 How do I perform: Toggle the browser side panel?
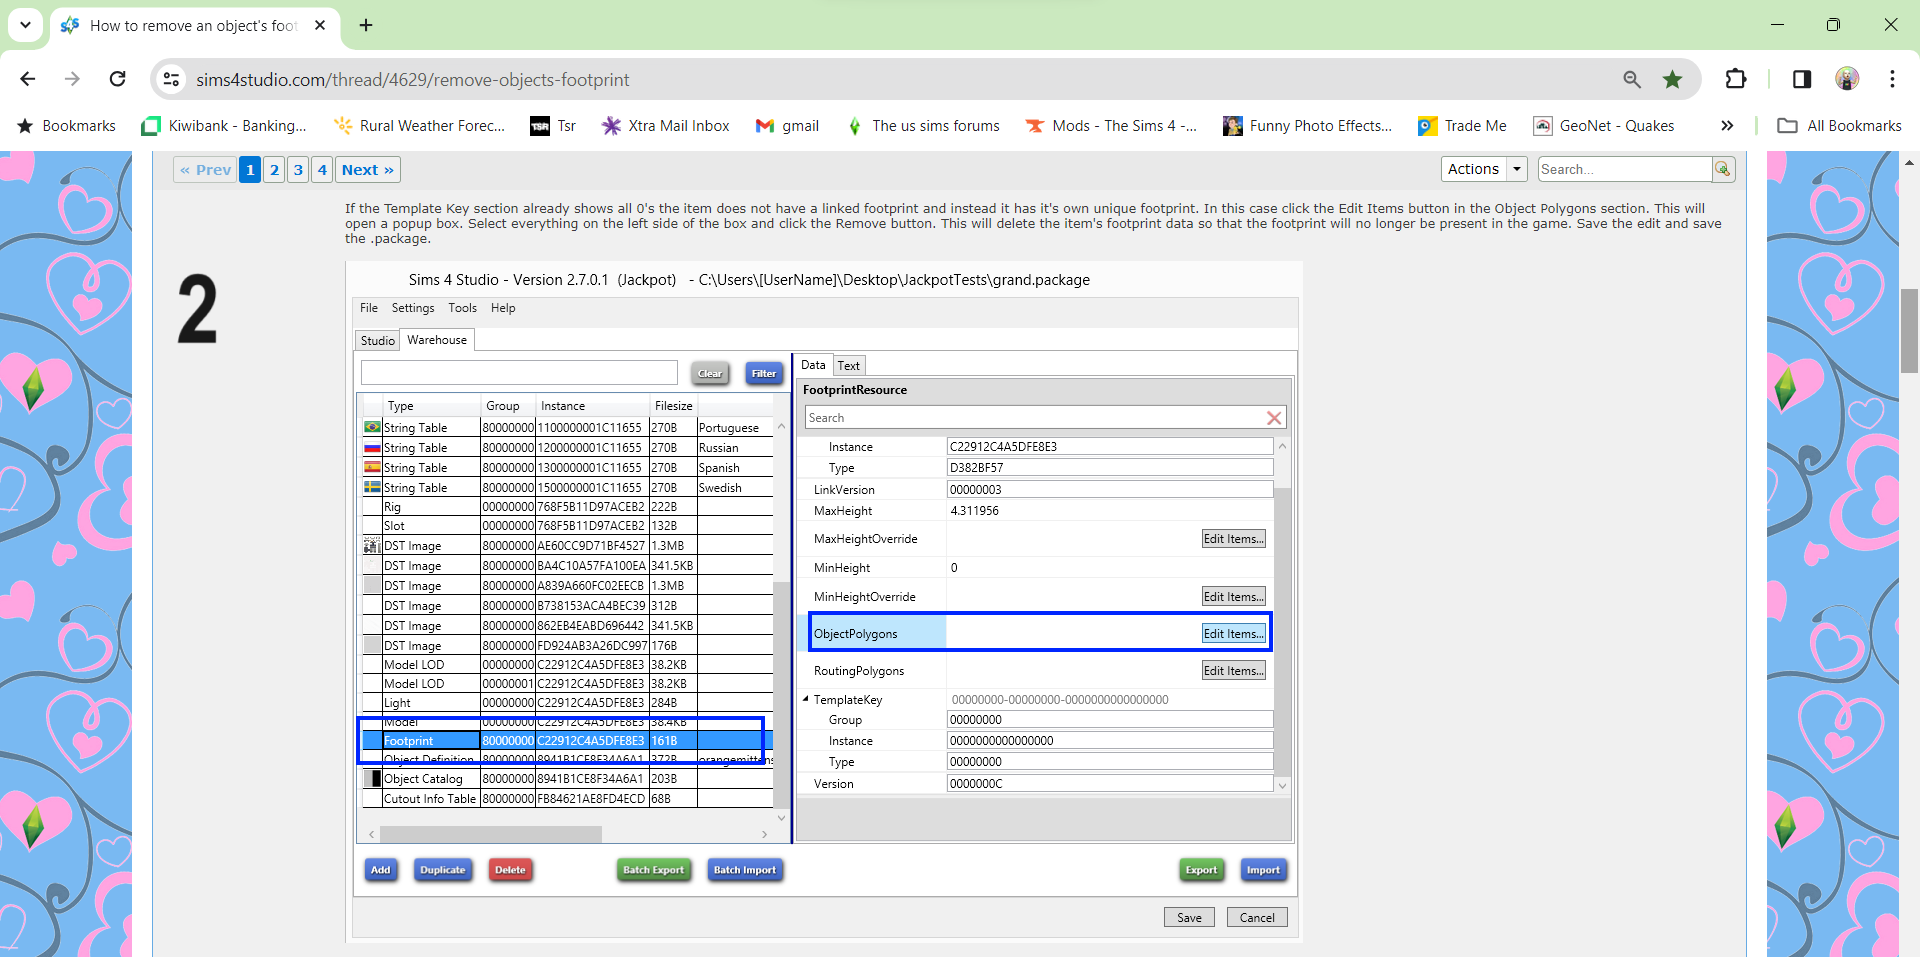(x=1802, y=79)
